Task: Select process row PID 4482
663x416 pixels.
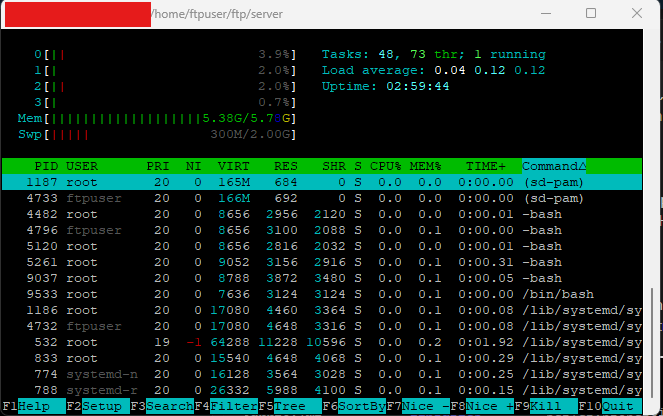Action: (x=322, y=214)
